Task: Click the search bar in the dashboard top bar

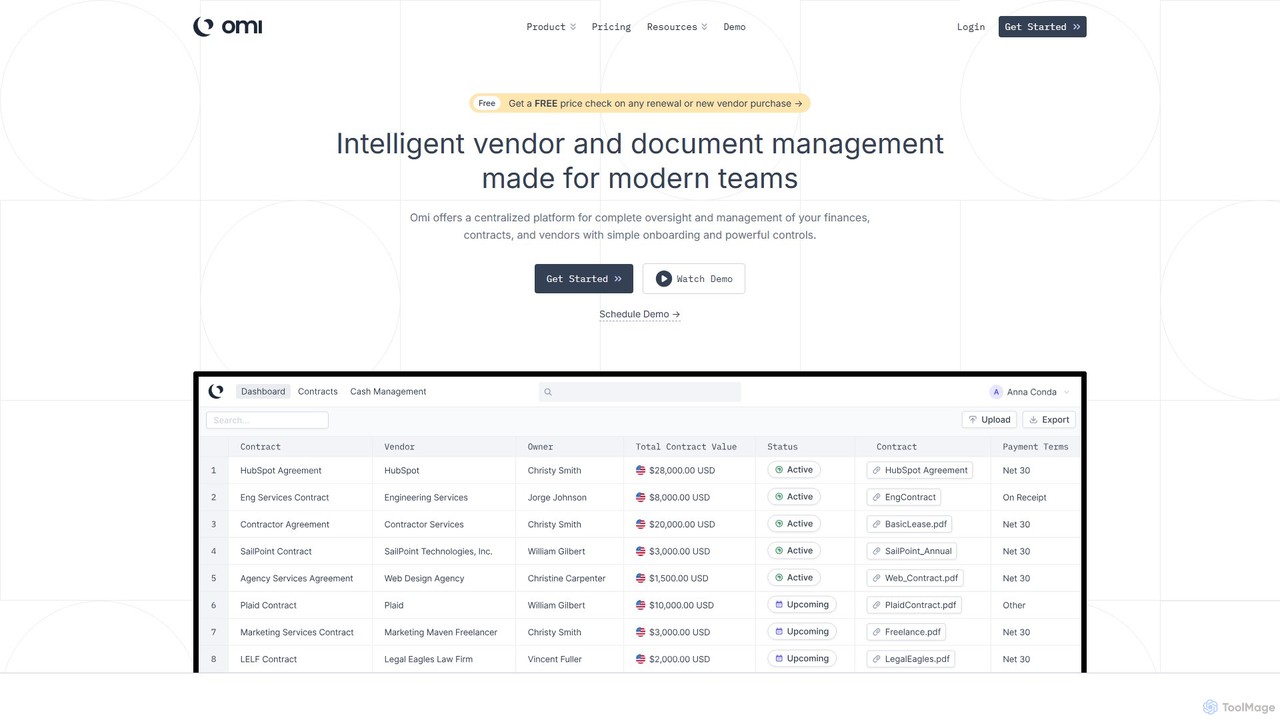Action: [640, 392]
